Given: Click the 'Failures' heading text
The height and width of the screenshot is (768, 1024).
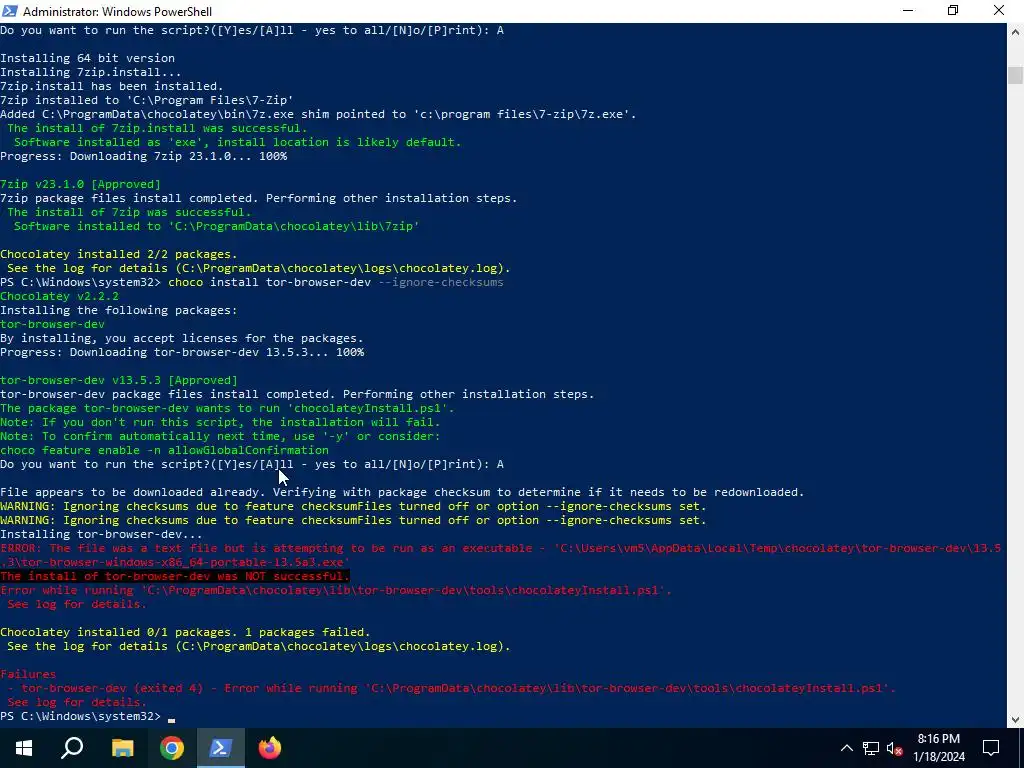Looking at the screenshot, I should tap(28, 674).
